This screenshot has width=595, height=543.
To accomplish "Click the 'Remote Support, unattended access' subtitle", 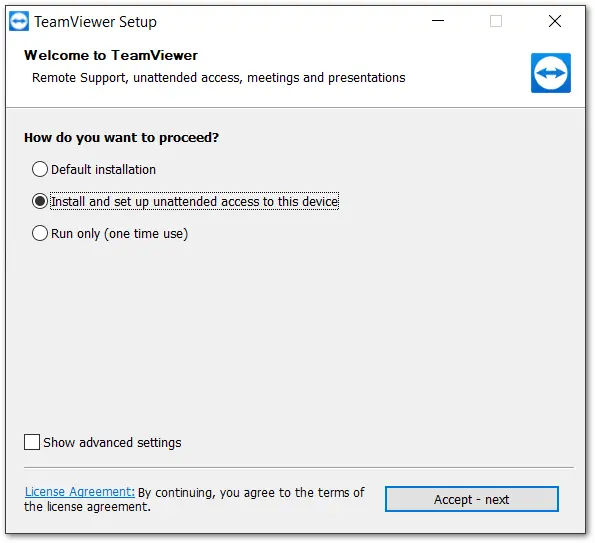I will 219,78.
